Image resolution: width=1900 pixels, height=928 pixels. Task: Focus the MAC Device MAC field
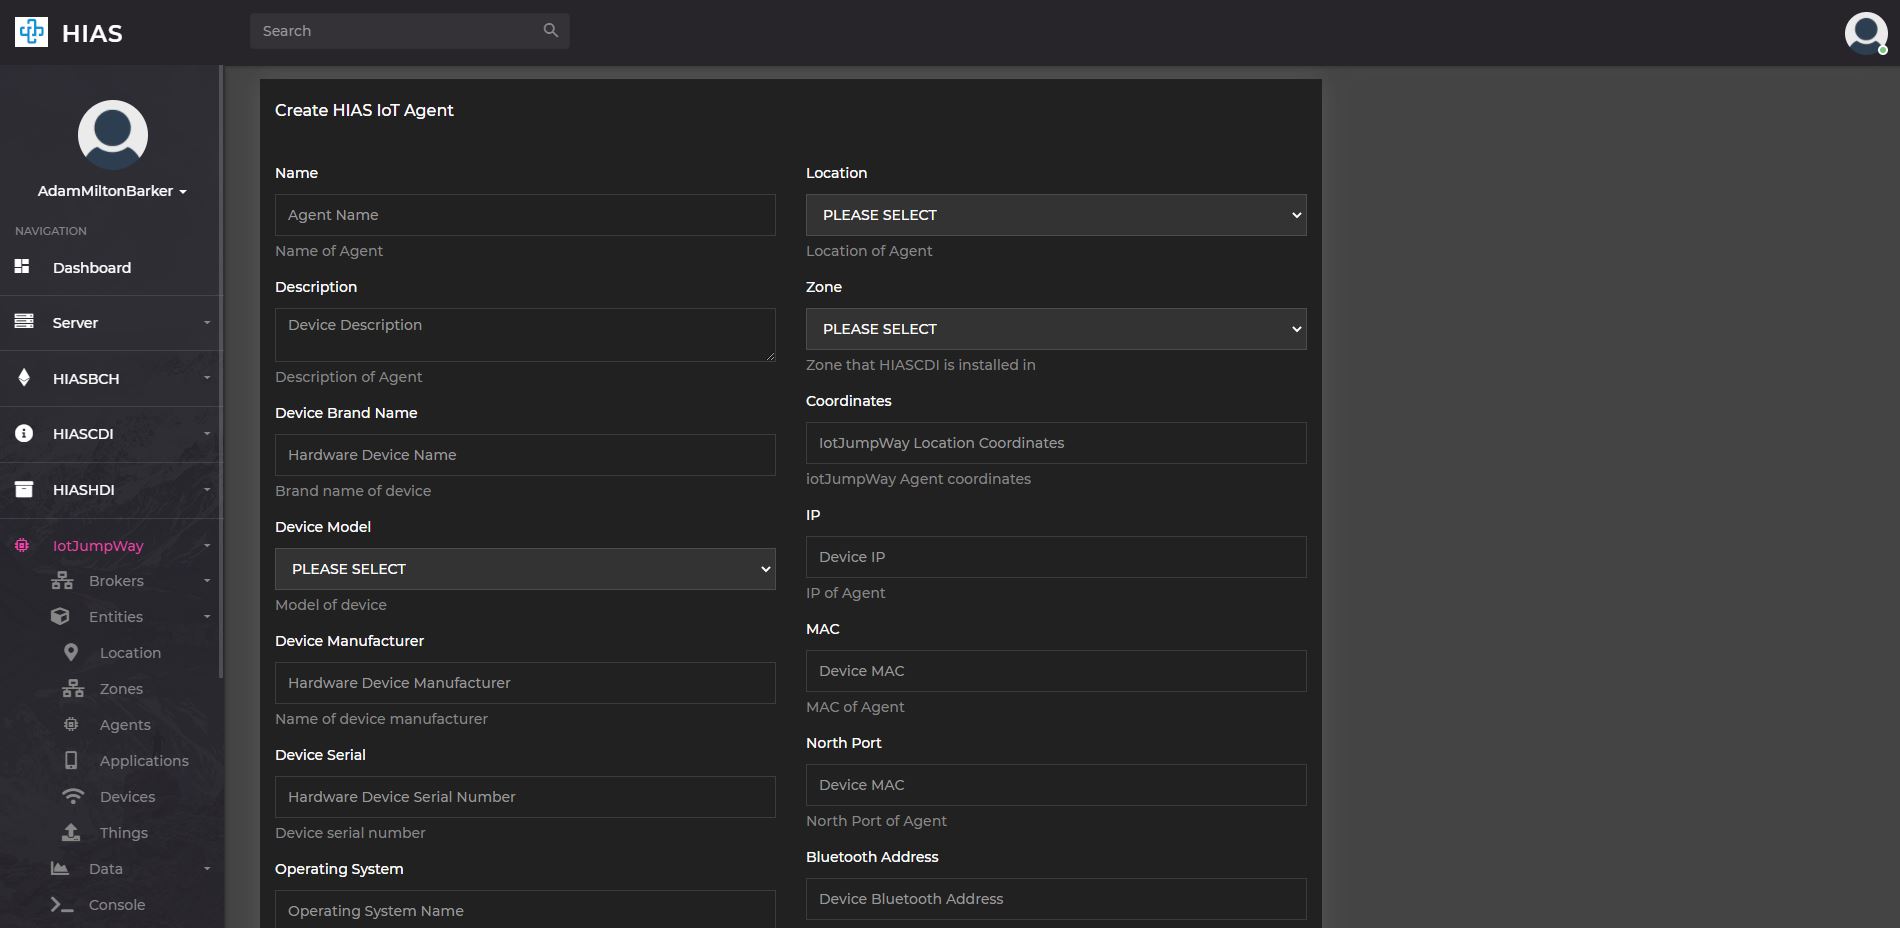(x=1056, y=671)
